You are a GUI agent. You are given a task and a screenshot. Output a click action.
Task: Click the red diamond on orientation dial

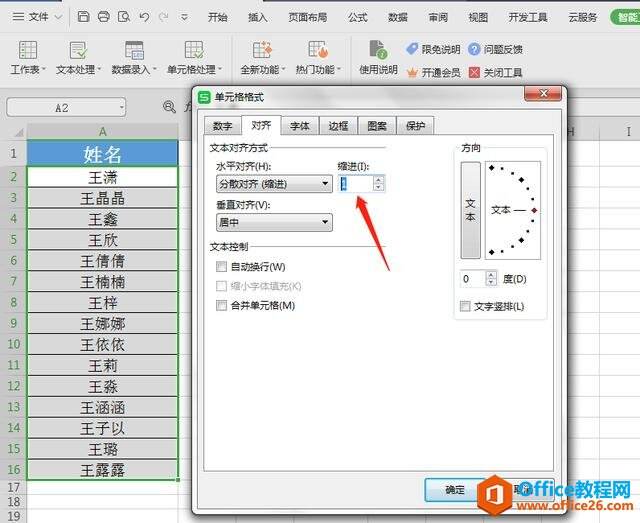tap(534, 210)
